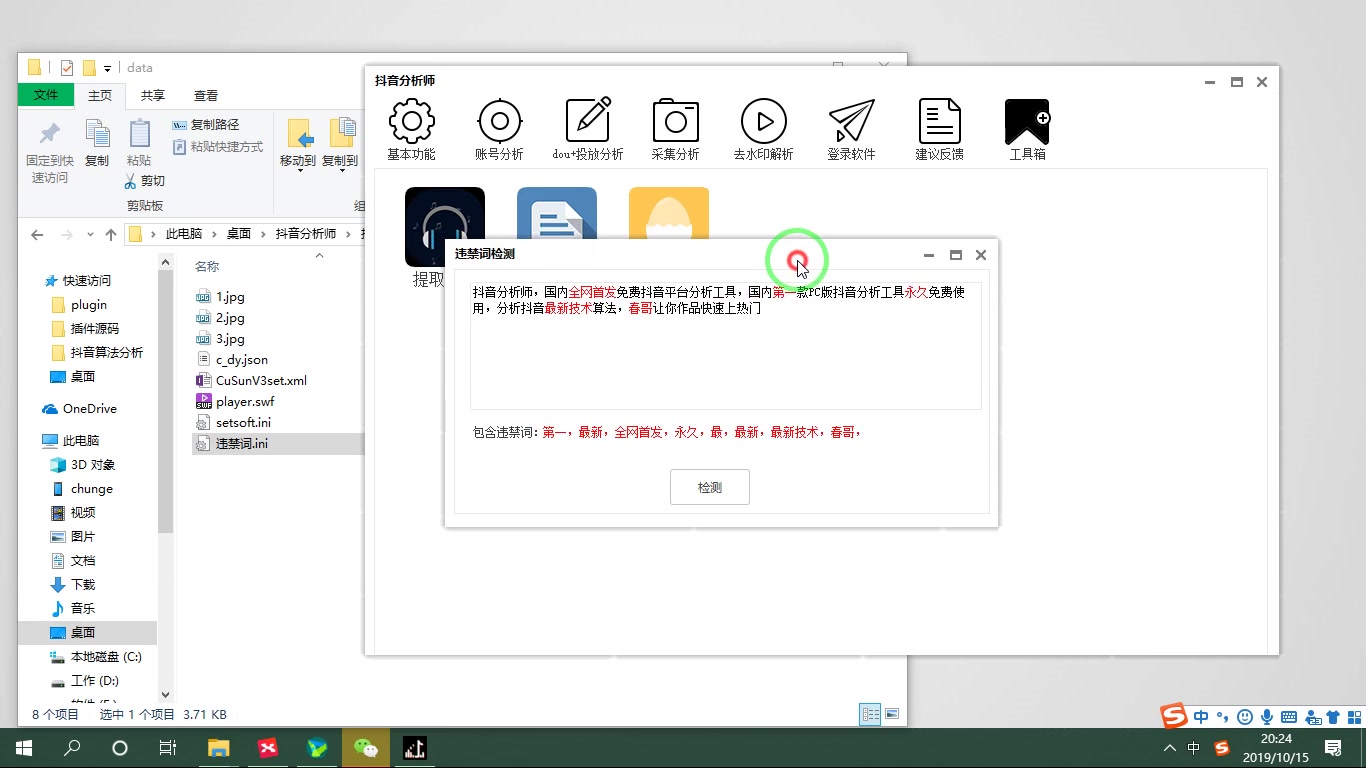Viewport: 1366px width, 768px height.
Task: Switch to the 共享 ribbon tab
Action: (x=153, y=95)
